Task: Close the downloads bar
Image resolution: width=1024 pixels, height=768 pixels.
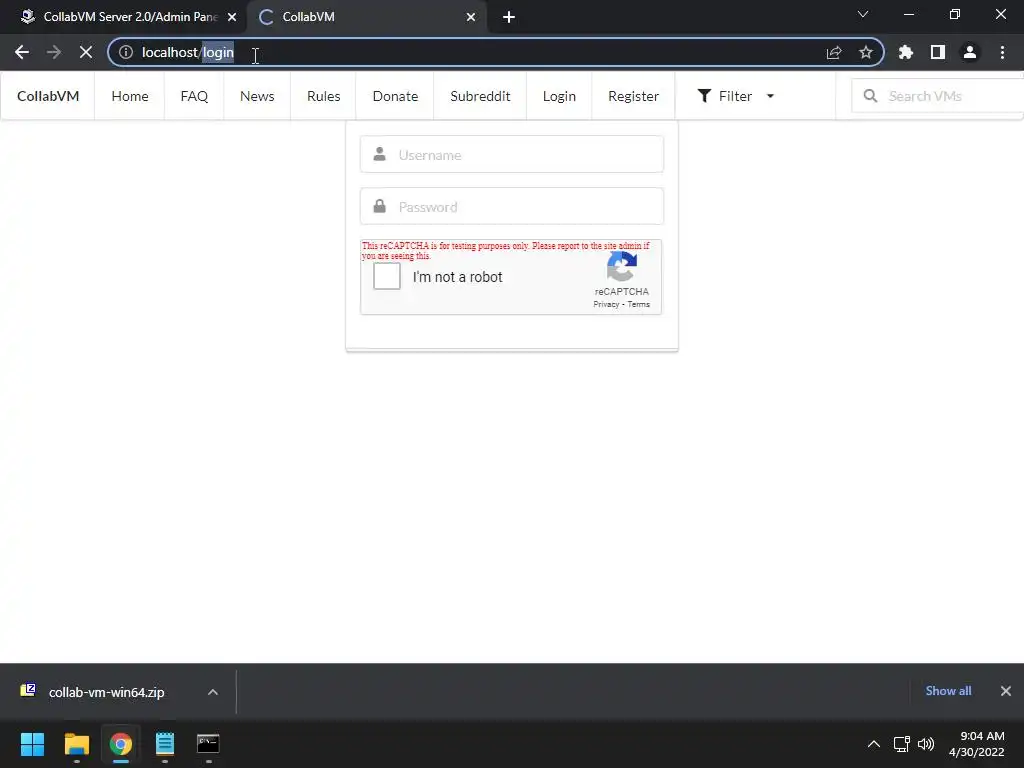Action: pyautogui.click(x=1006, y=691)
